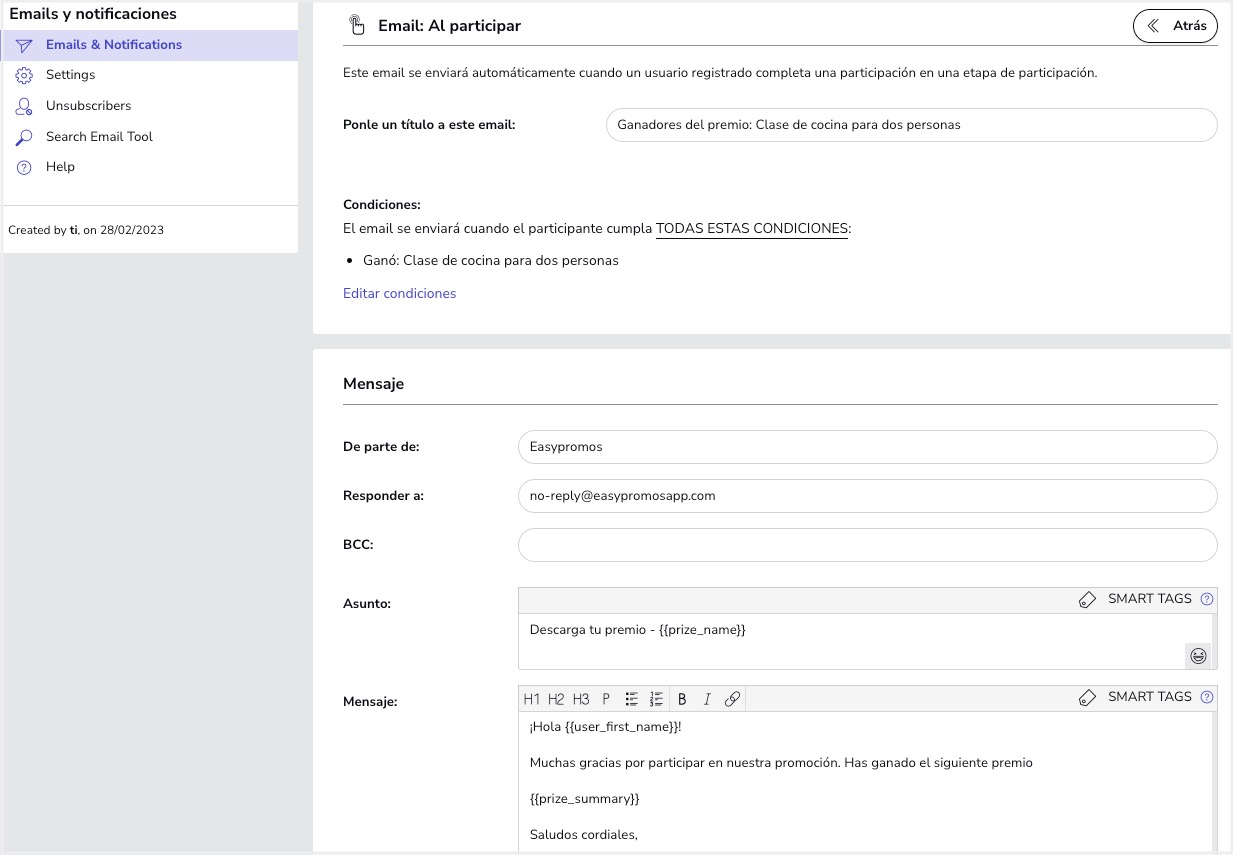
Task: Open Search Email Tool from sidebar
Action: coord(99,137)
